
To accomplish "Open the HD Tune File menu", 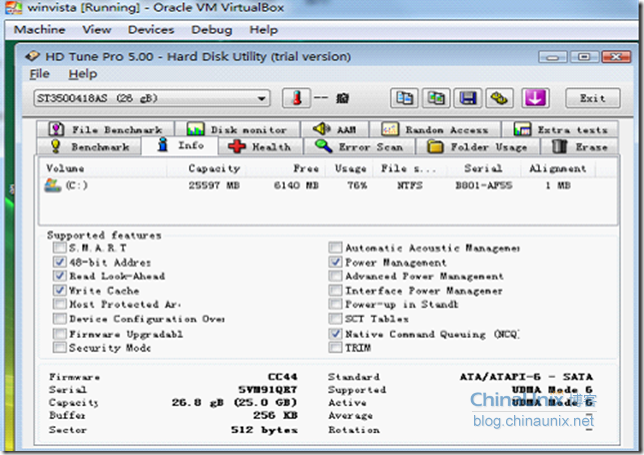I will click(39, 74).
